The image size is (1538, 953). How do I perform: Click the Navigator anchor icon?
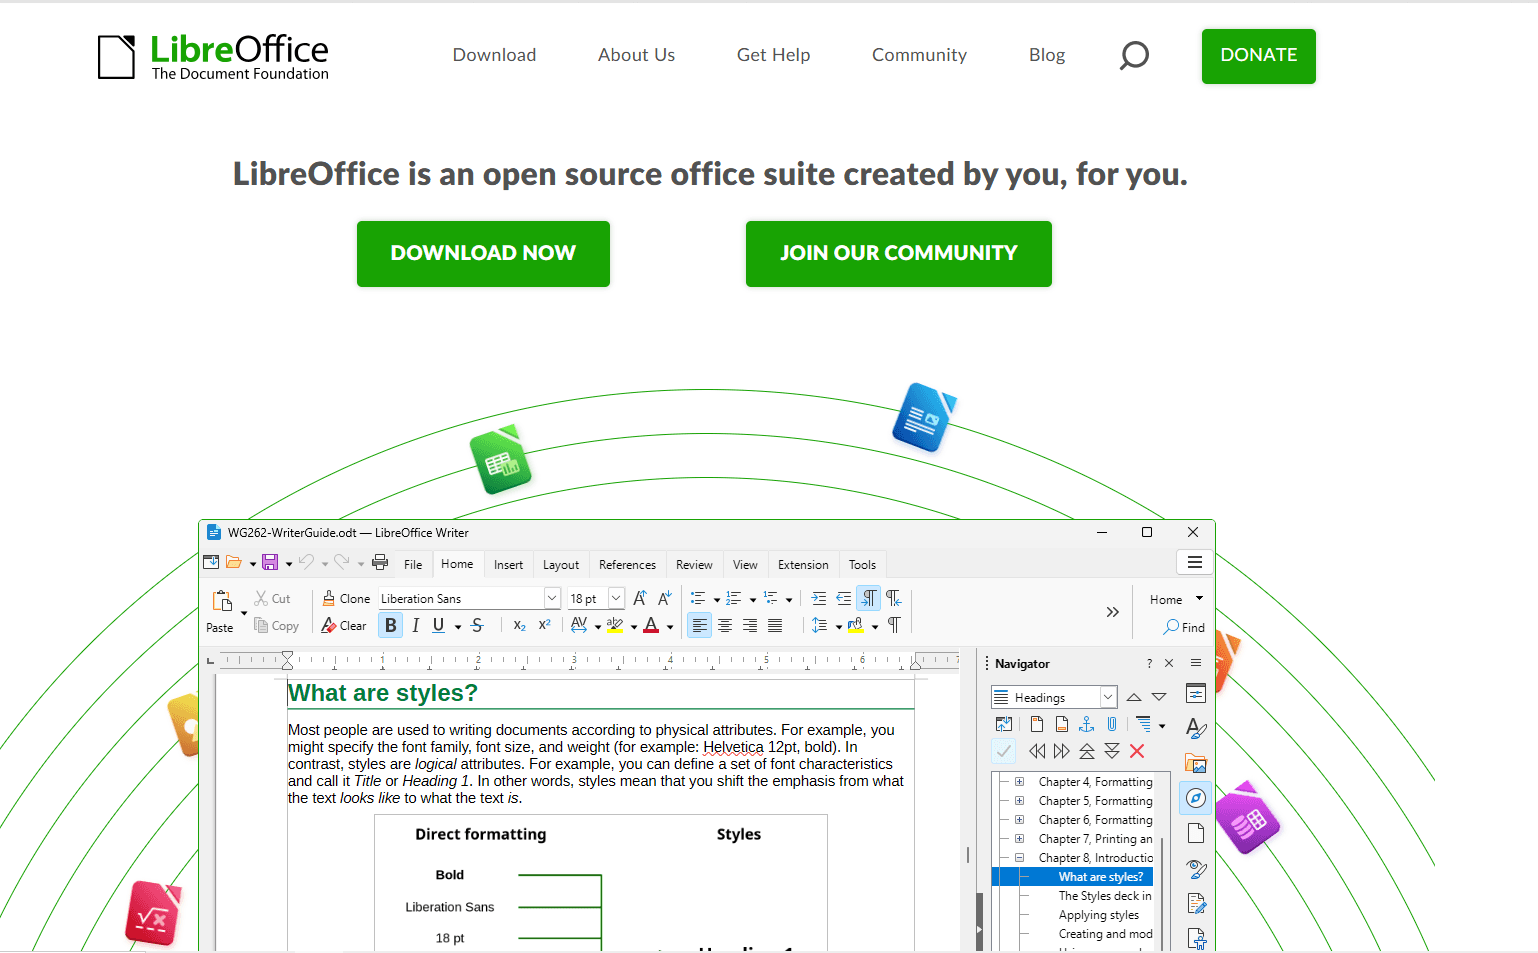tap(1087, 724)
